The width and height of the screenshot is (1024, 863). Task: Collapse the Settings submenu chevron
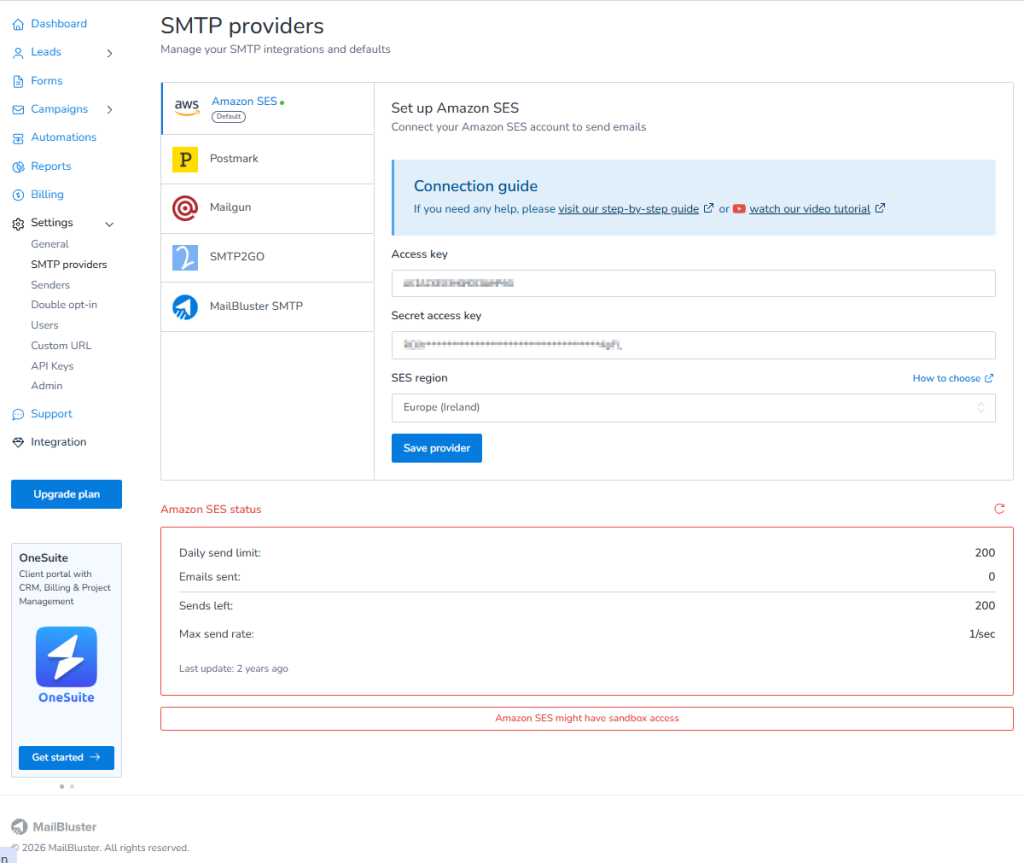[110, 224]
